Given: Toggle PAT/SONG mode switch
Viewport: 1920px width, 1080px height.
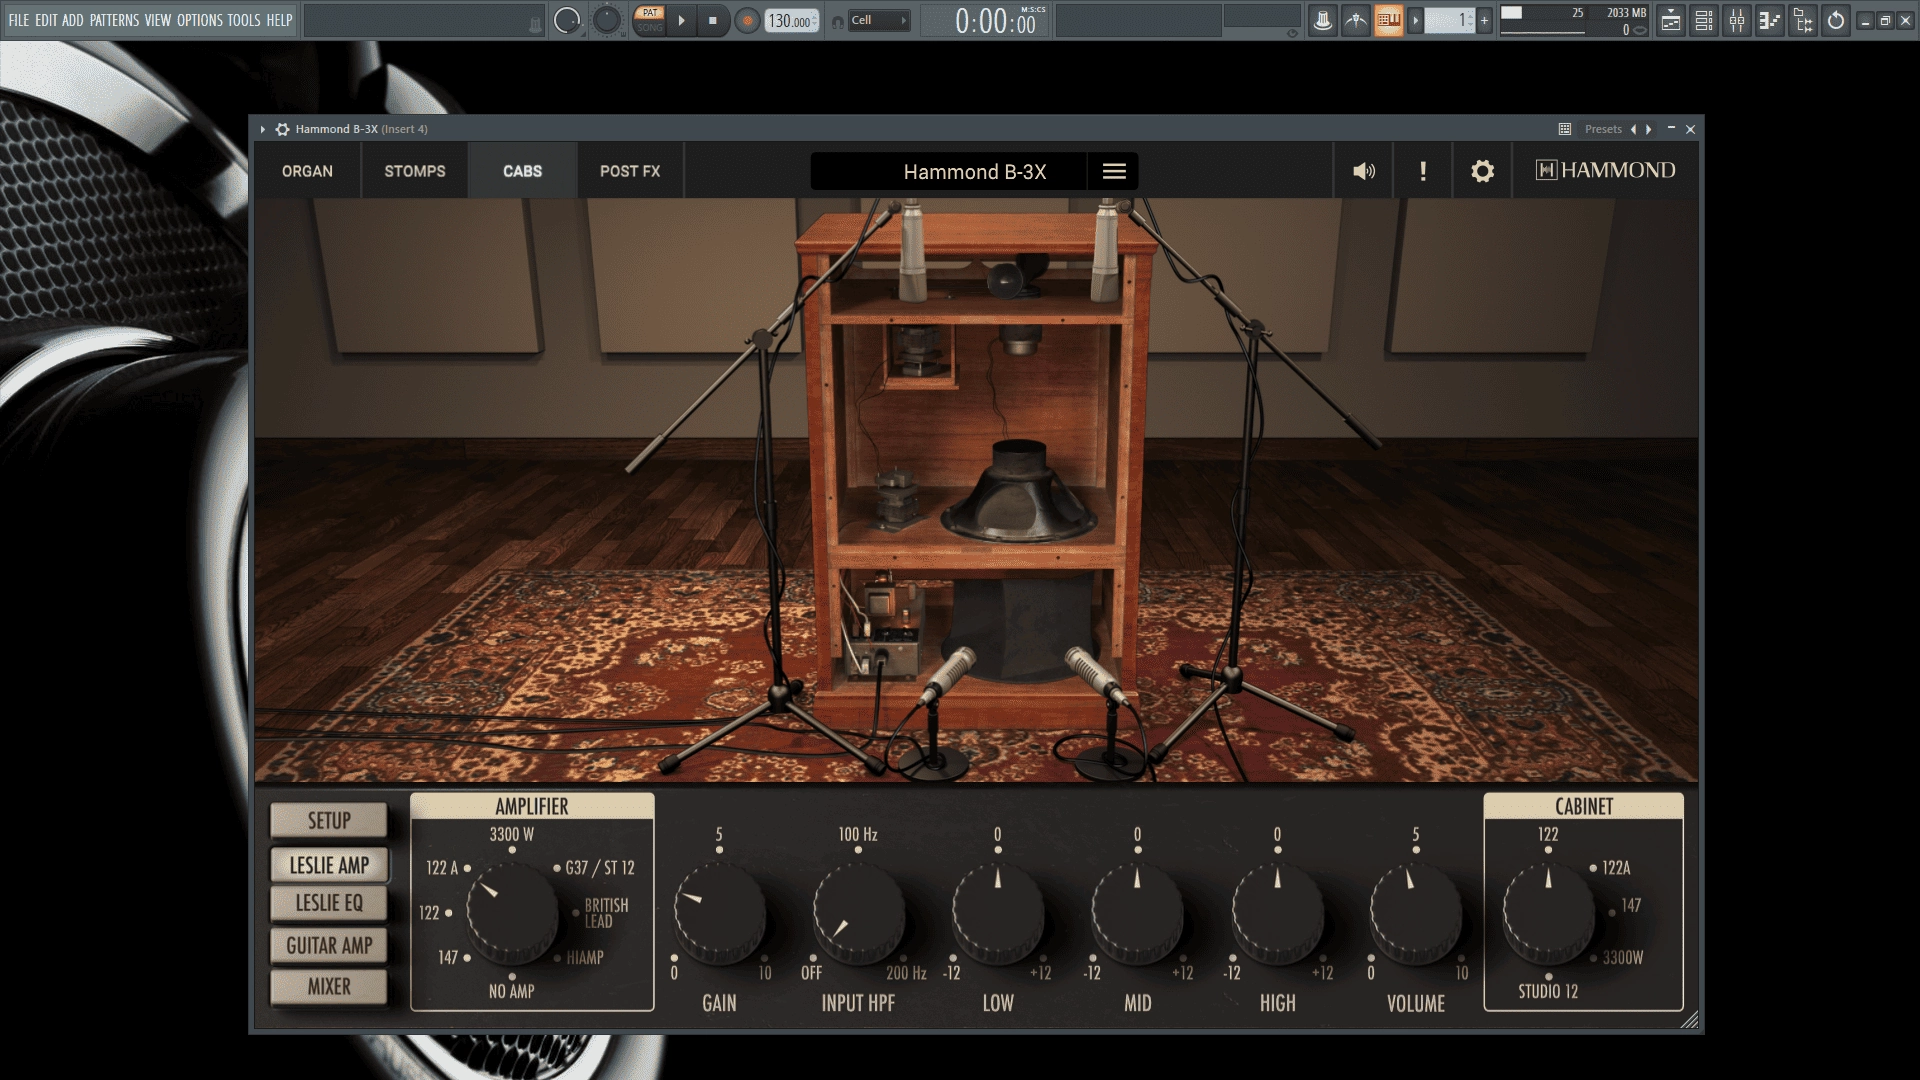Looking at the screenshot, I should 650,20.
